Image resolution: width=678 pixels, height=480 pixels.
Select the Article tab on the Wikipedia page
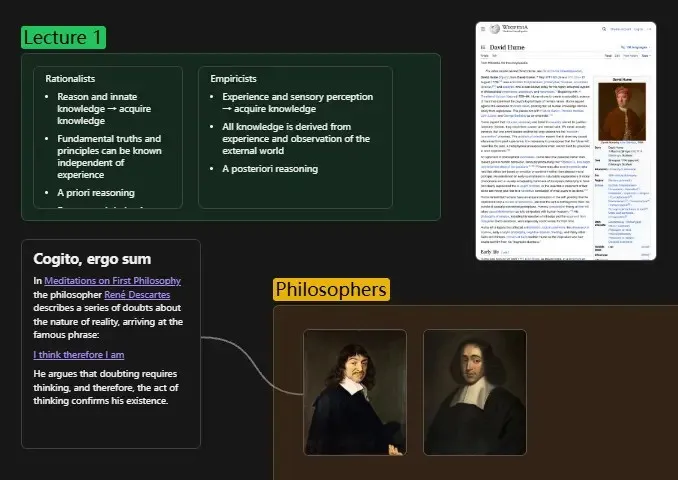pos(484,56)
